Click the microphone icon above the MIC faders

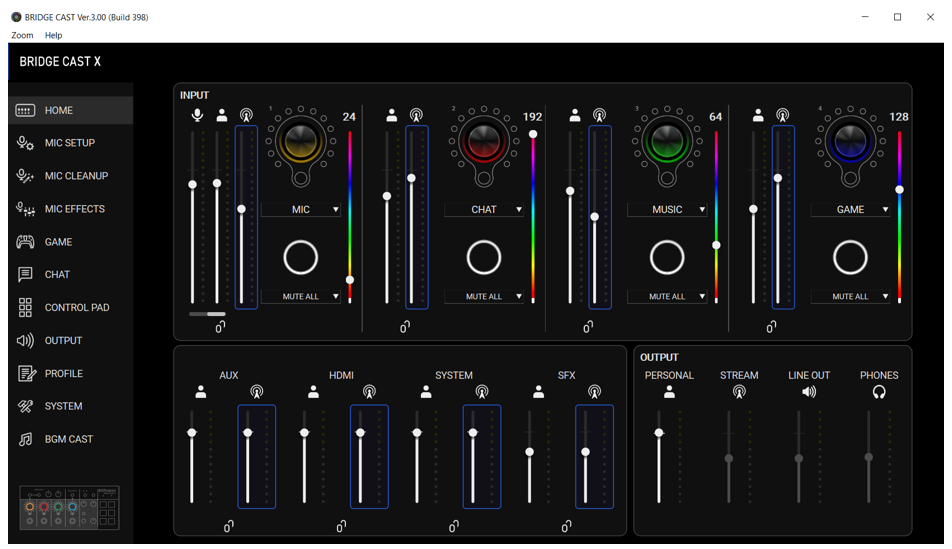[x=197, y=115]
